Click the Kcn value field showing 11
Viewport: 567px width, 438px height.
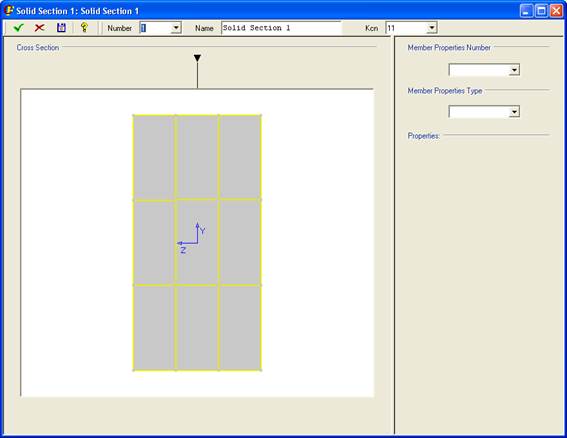(x=406, y=28)
